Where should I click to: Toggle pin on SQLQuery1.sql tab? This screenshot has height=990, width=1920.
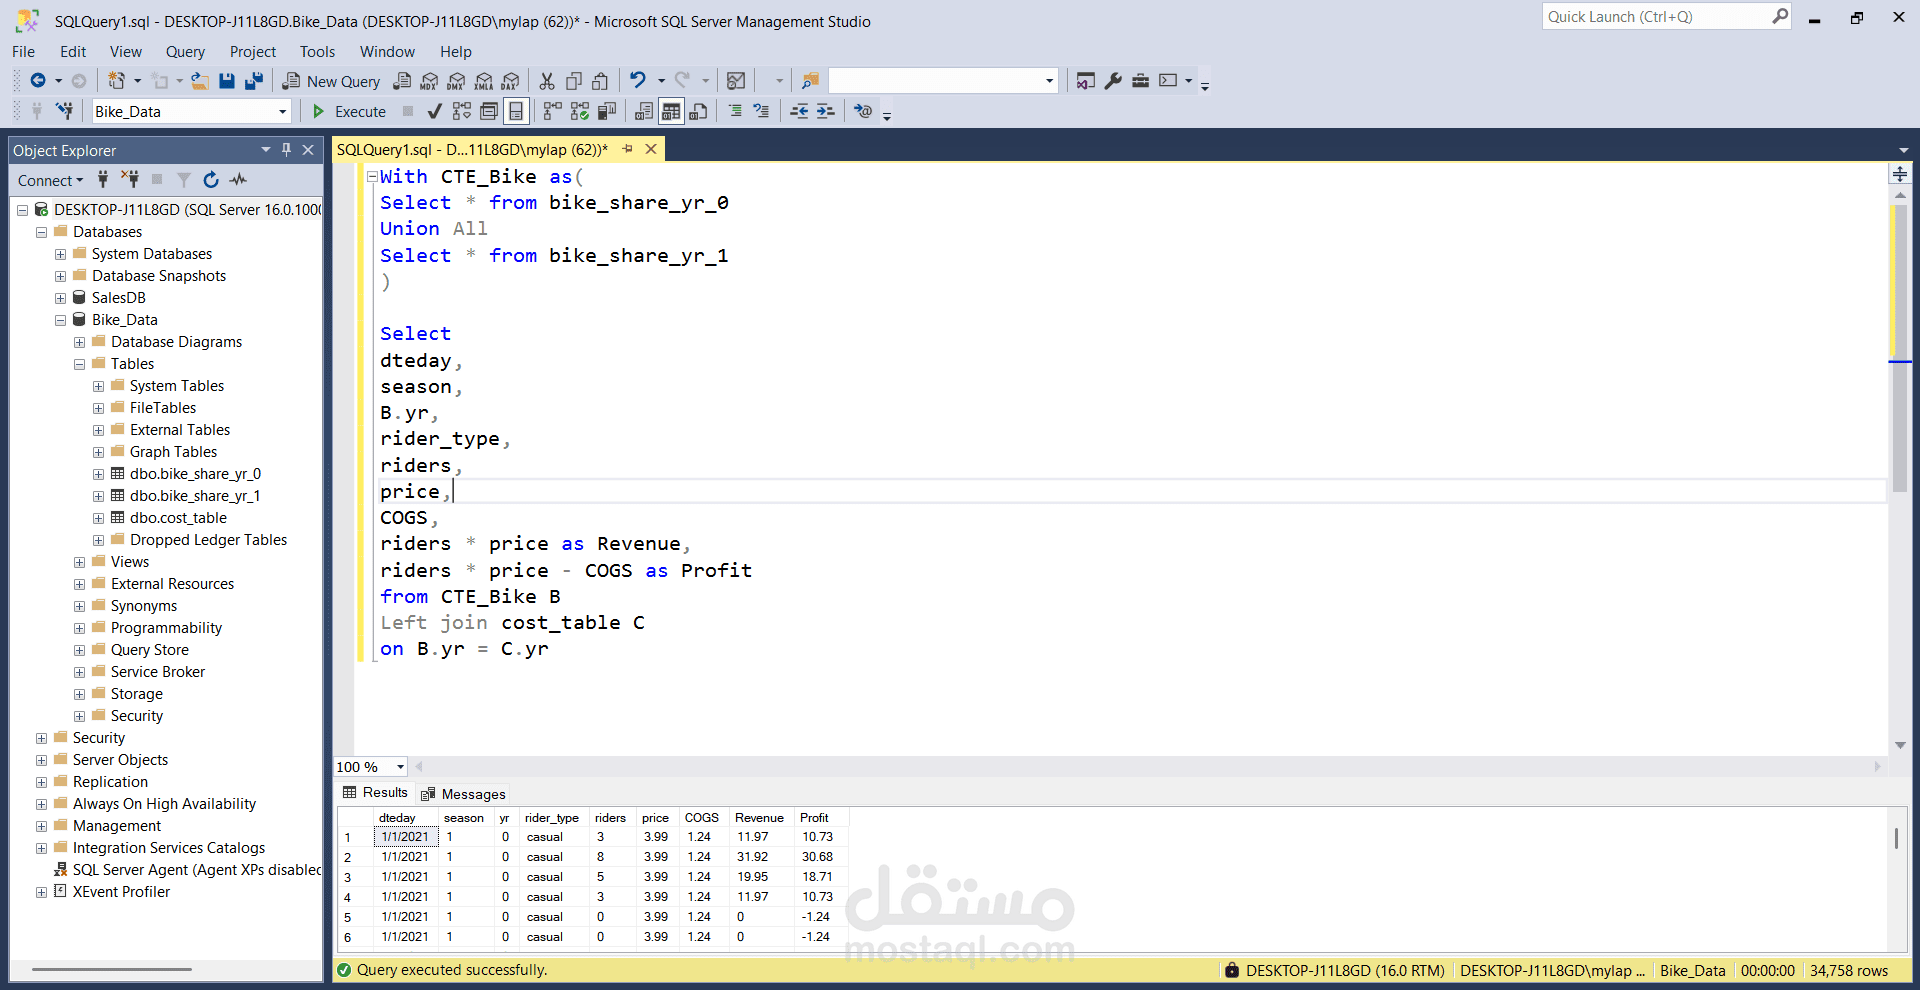[628, 149]
